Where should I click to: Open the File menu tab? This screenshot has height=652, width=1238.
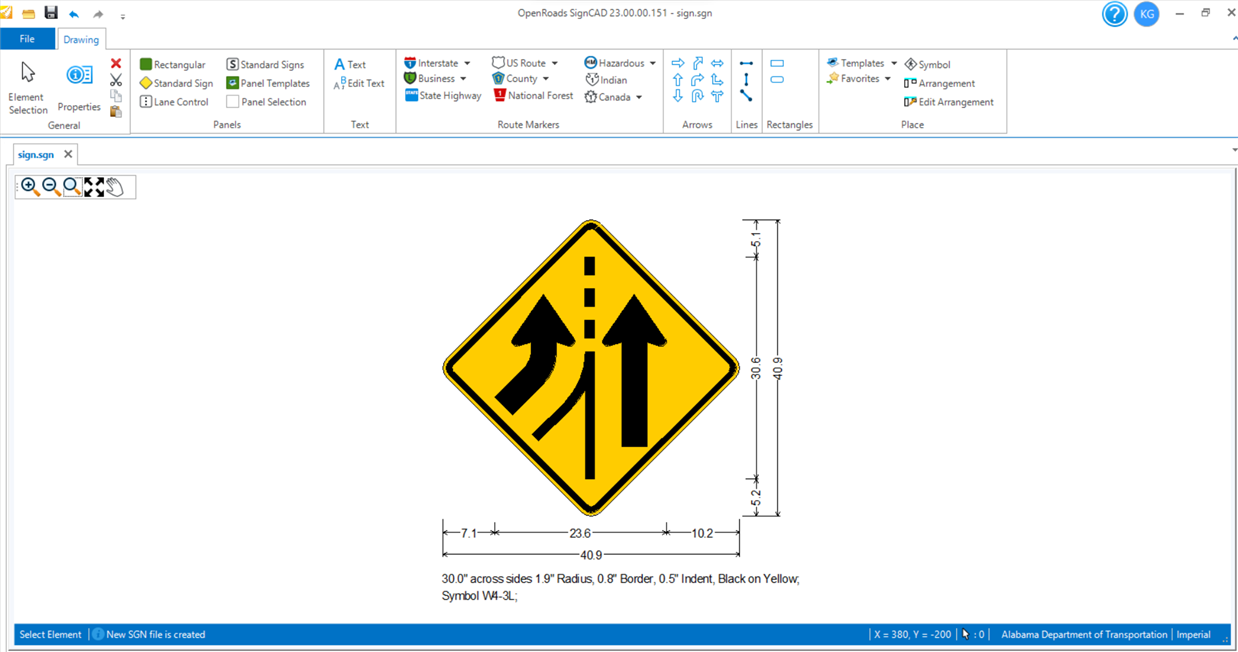[x=27, y=39]
